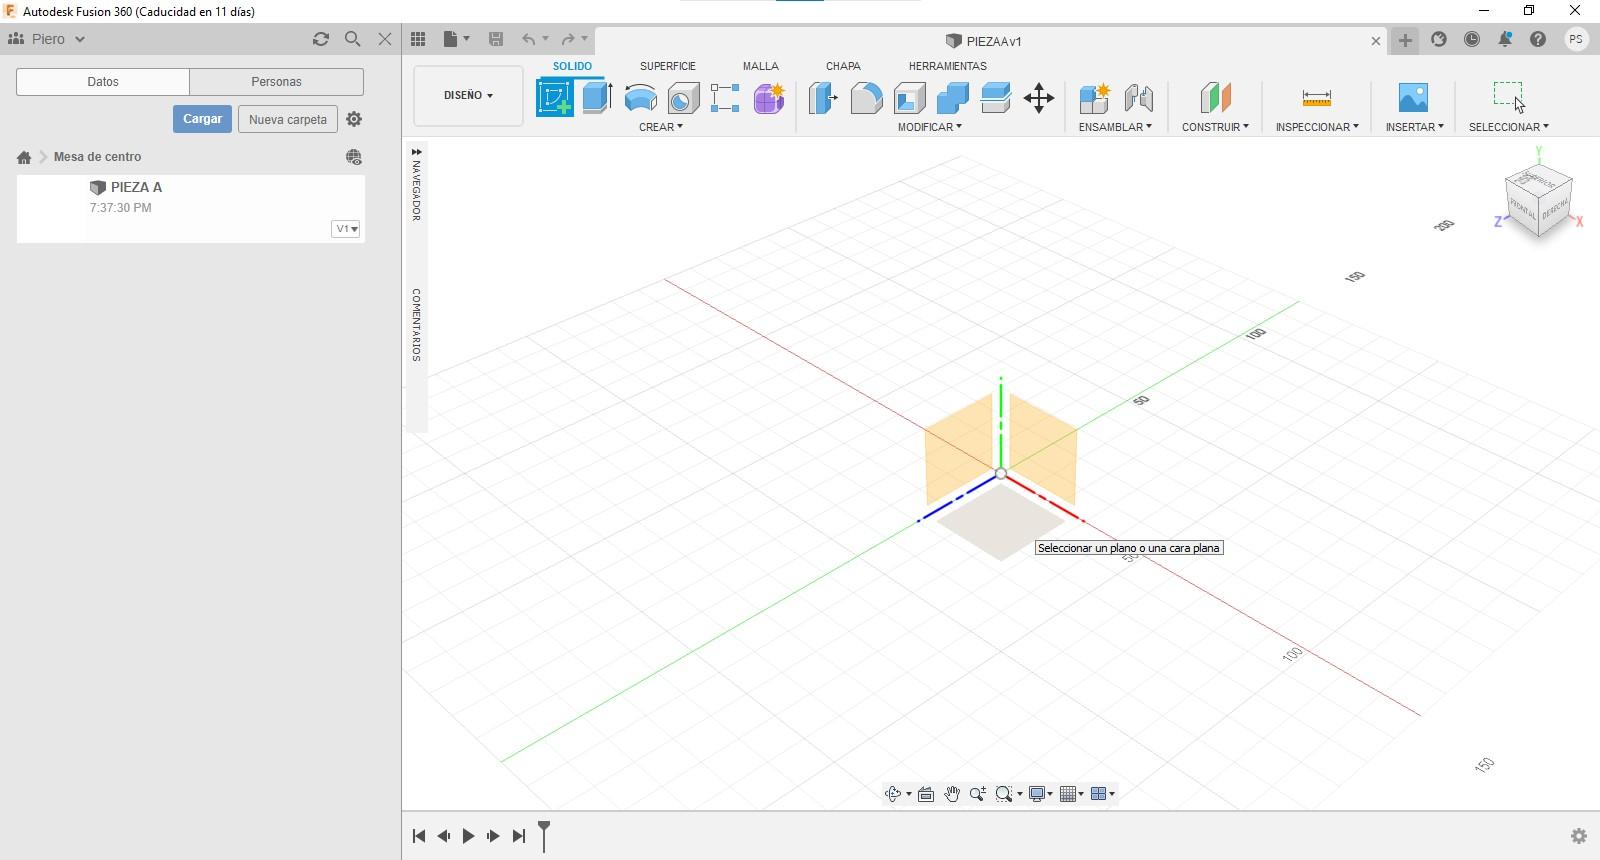Screen dimensions: 1600x860
Task: Click the Nueva carpeta button
Action: pos(288,119)
